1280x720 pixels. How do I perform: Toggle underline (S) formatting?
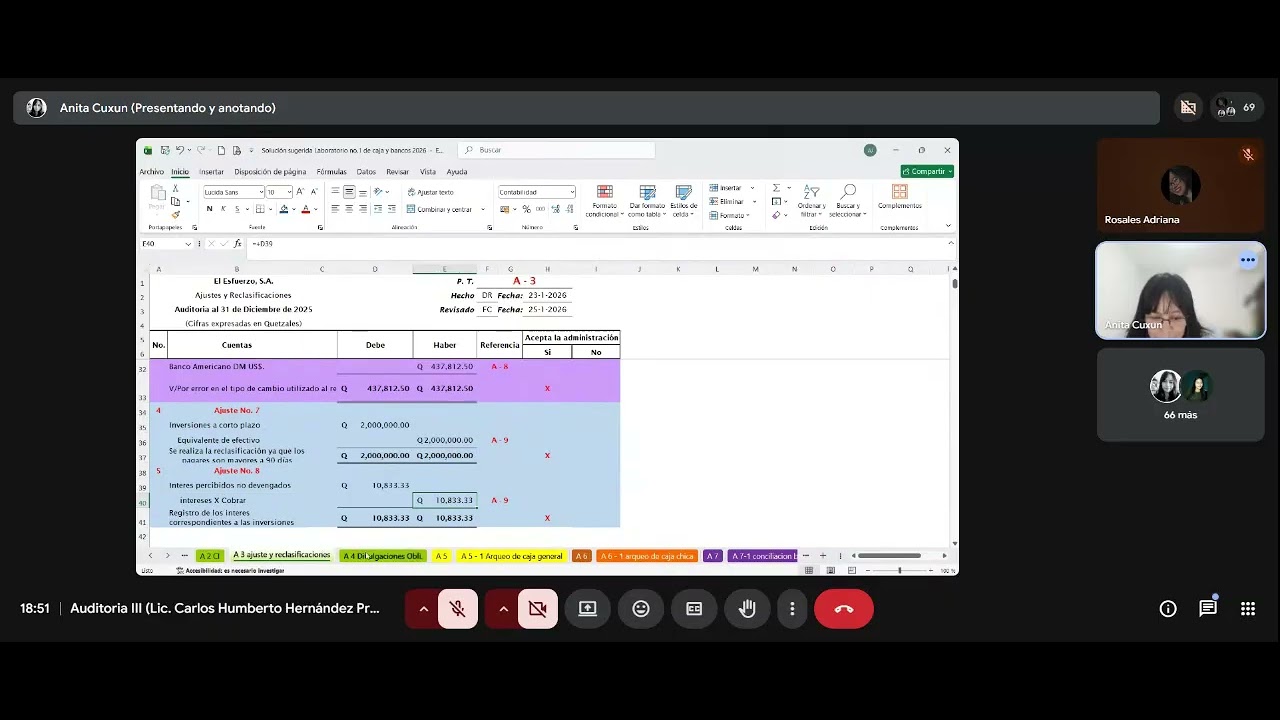point(237,209)
